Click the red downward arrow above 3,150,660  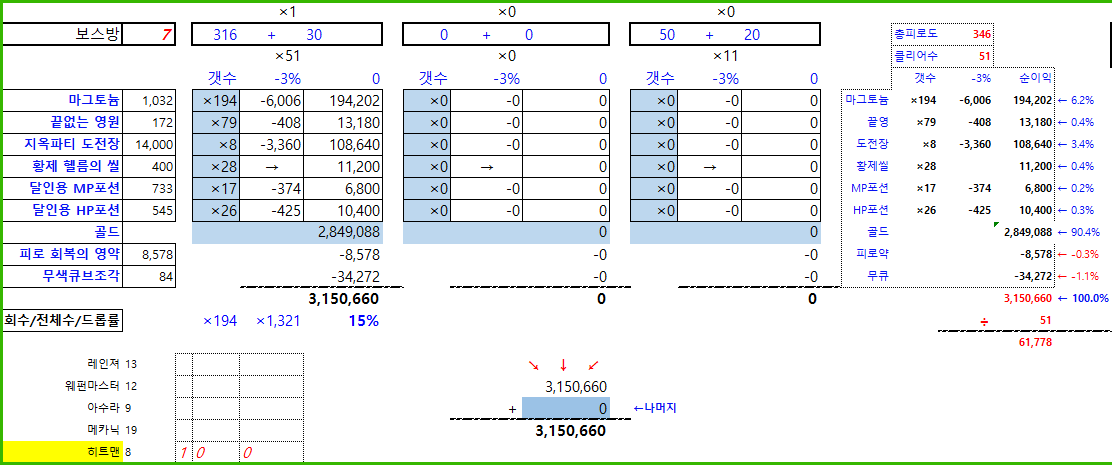563,364
